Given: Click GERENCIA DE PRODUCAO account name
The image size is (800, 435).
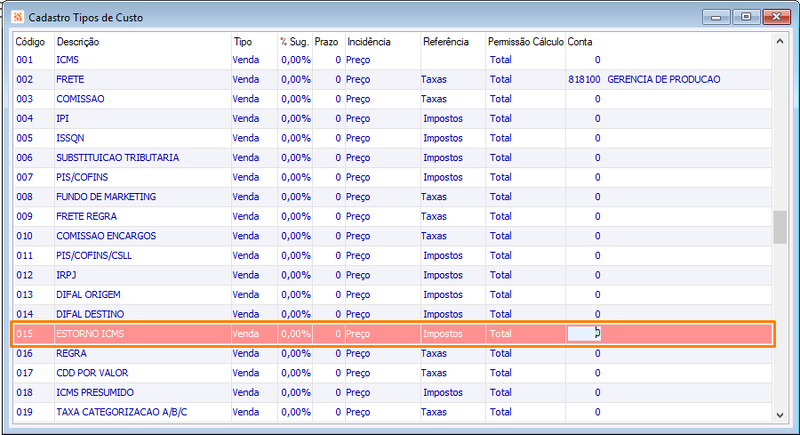Looking at the screenshot, I should tap(664, 80).
